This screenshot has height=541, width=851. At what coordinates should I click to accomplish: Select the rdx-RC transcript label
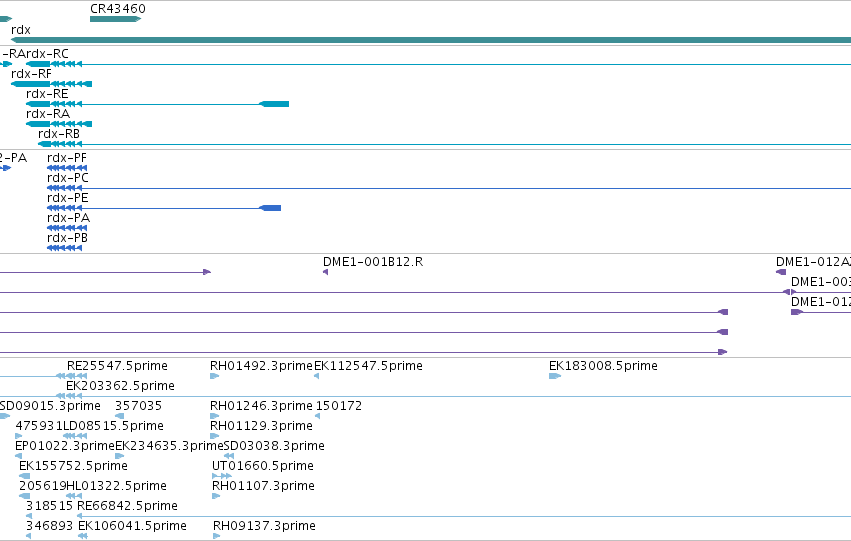[x=46, y=54]
